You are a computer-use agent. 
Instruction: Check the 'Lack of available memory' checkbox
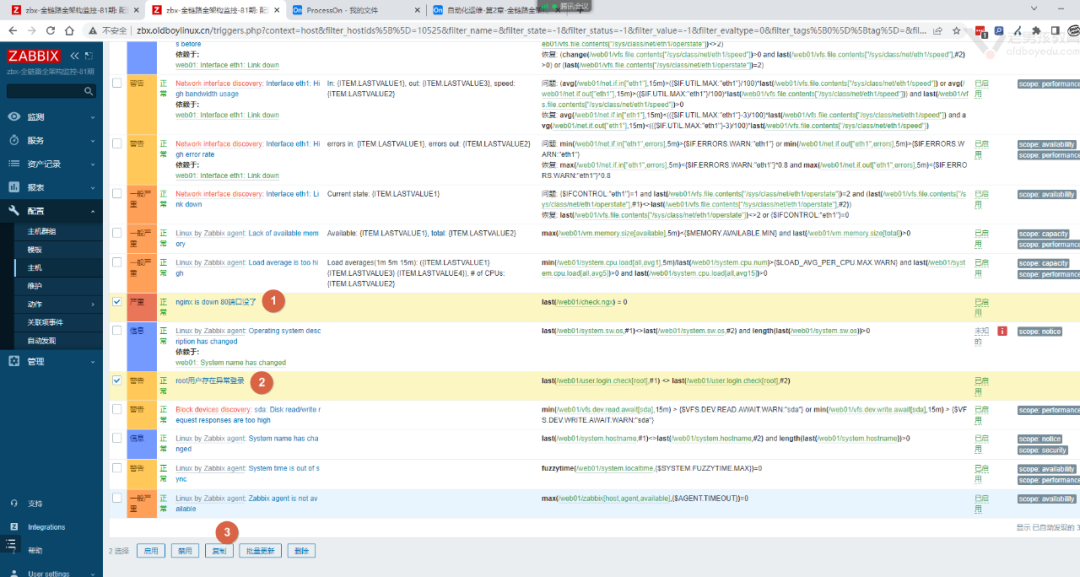click(117, 233)
